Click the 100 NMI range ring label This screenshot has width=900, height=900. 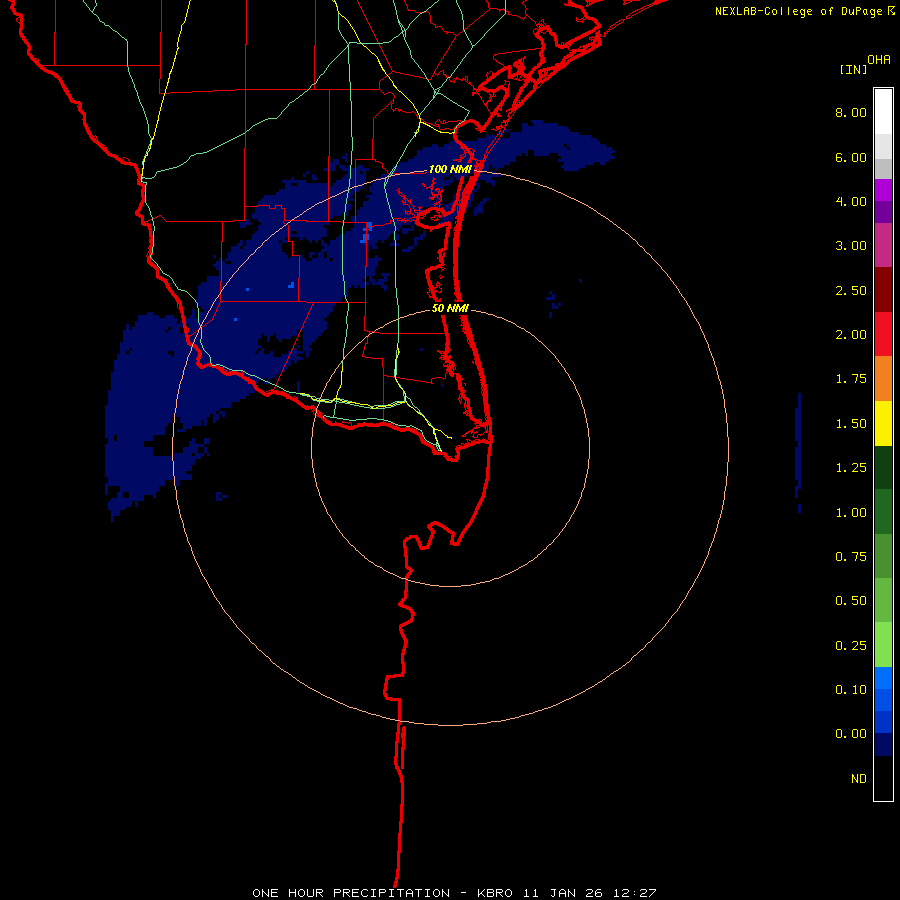click(x=450, y=169)
